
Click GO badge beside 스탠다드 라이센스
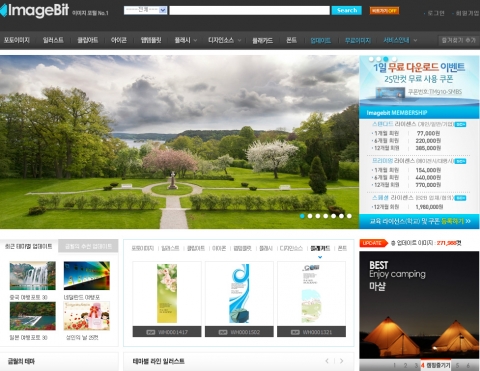[460, 124]
